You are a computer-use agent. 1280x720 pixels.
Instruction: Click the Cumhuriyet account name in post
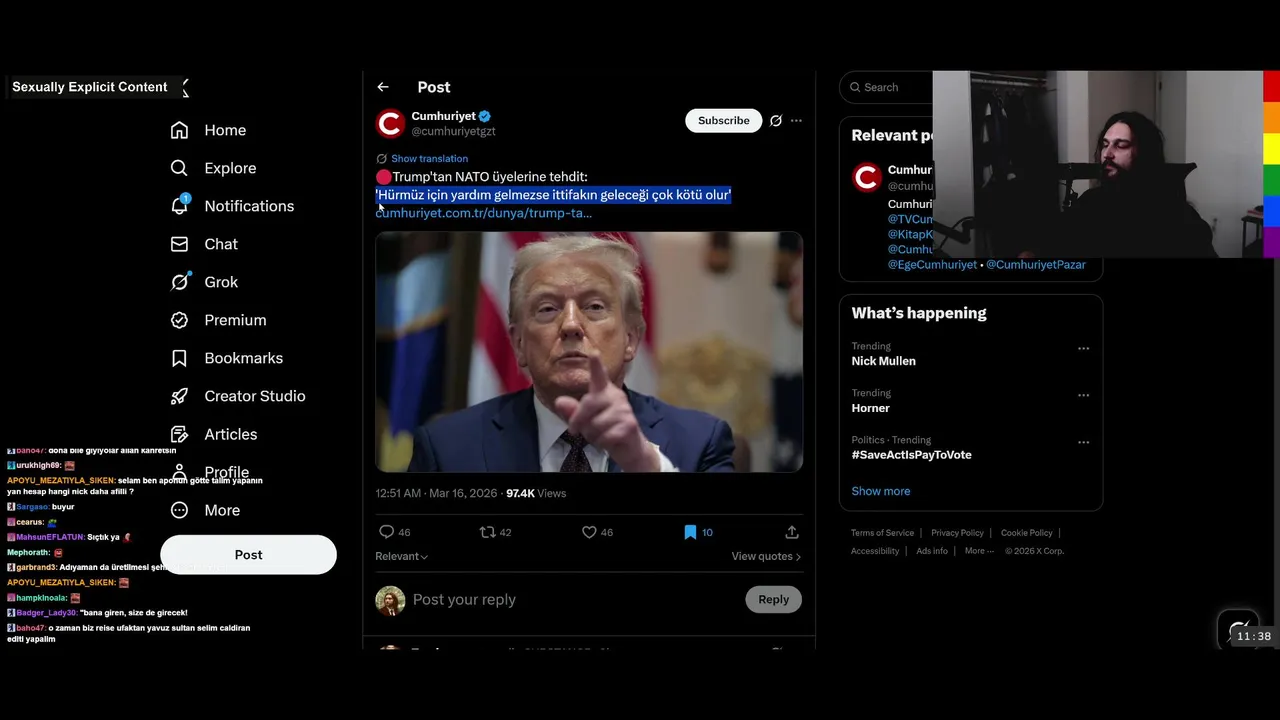443,116
